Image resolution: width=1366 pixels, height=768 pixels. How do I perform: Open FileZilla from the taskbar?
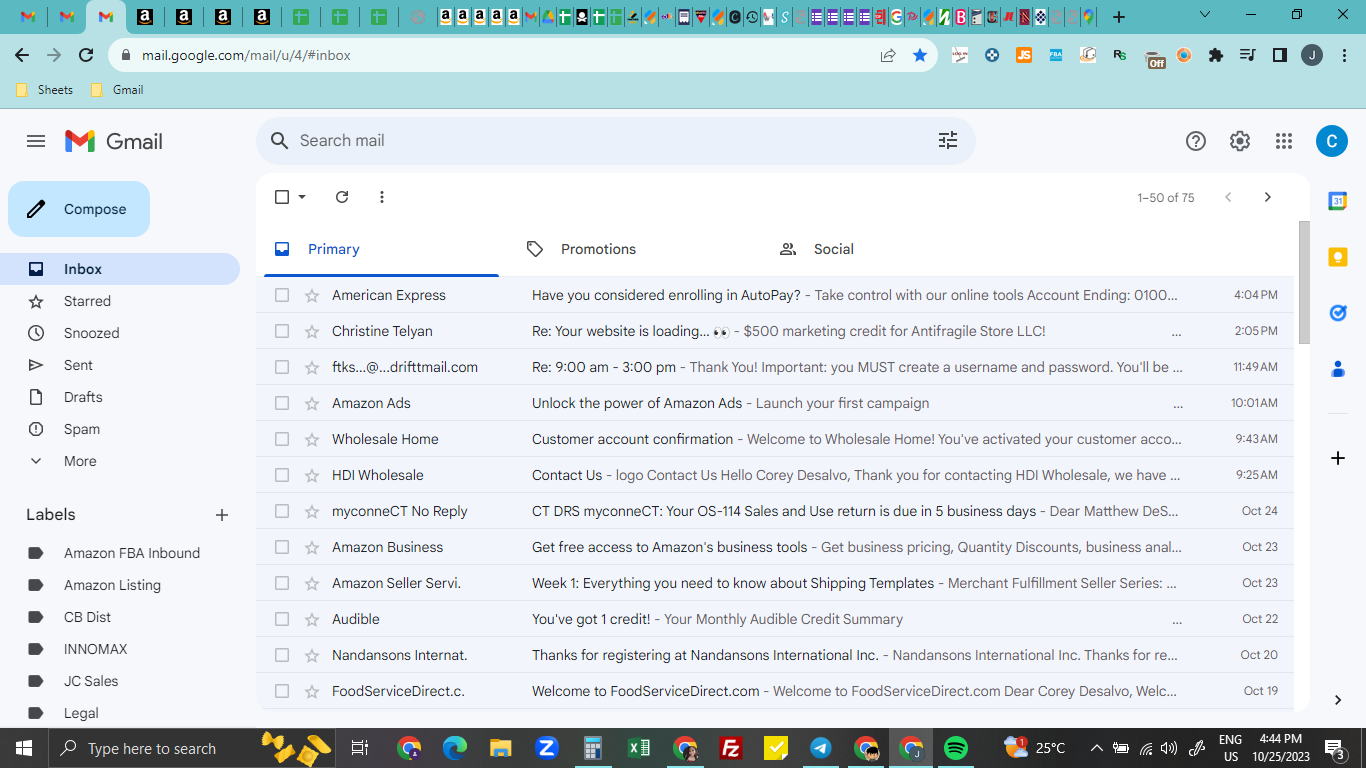click(x=731, y=748)
